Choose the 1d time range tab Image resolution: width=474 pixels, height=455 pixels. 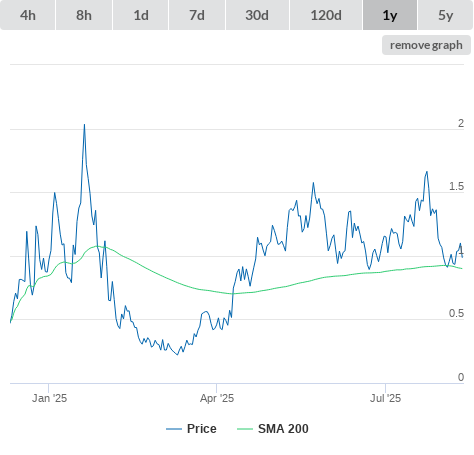[141, 15]
